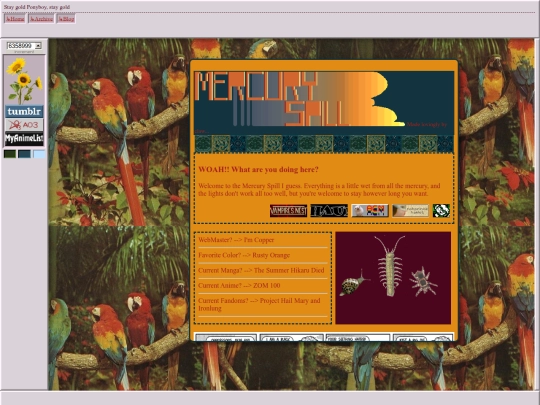Click the Mercury Spill banner logo
The image size is (540, 405).
pos(300,99)
